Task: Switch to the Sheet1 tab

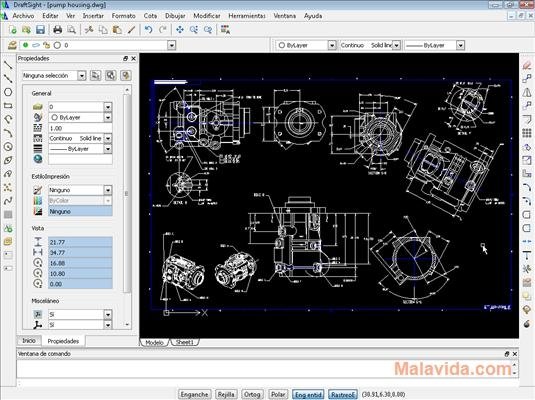Action: [185, 342]
